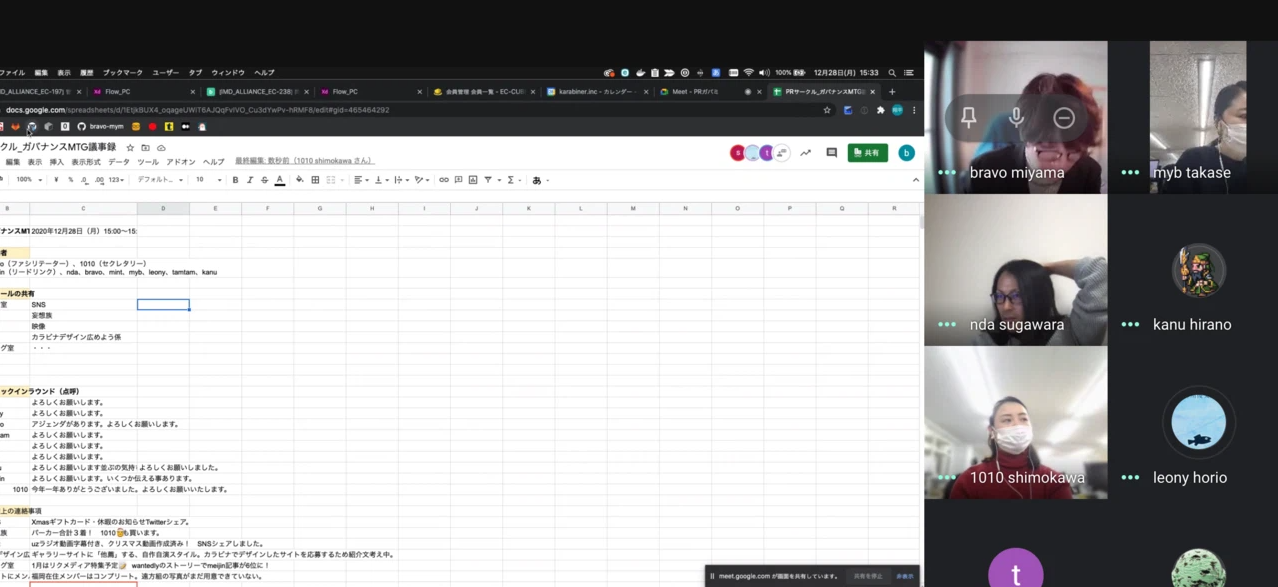The image size is (1278, 587).
Task: Open the activity dashboard trend icon
Action: click(x=805, y=153)
